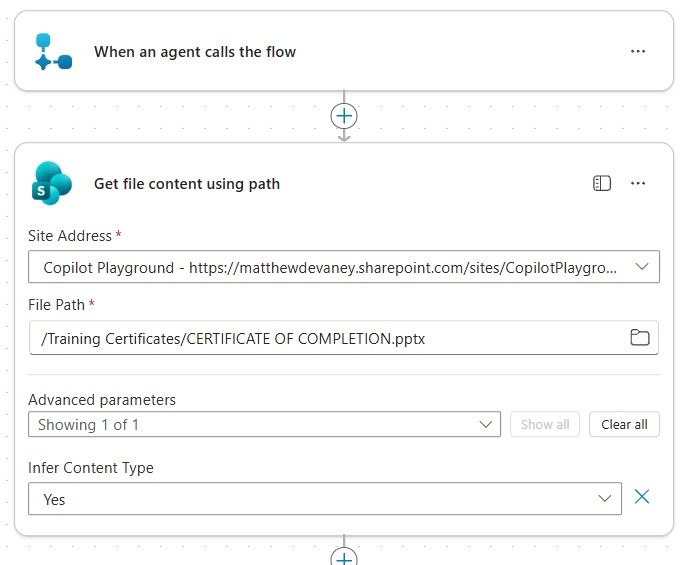The height and width of the screenshot is (565, 688).
Task: Toggle the side panel view for the SharePoint action
Action: 602,183
